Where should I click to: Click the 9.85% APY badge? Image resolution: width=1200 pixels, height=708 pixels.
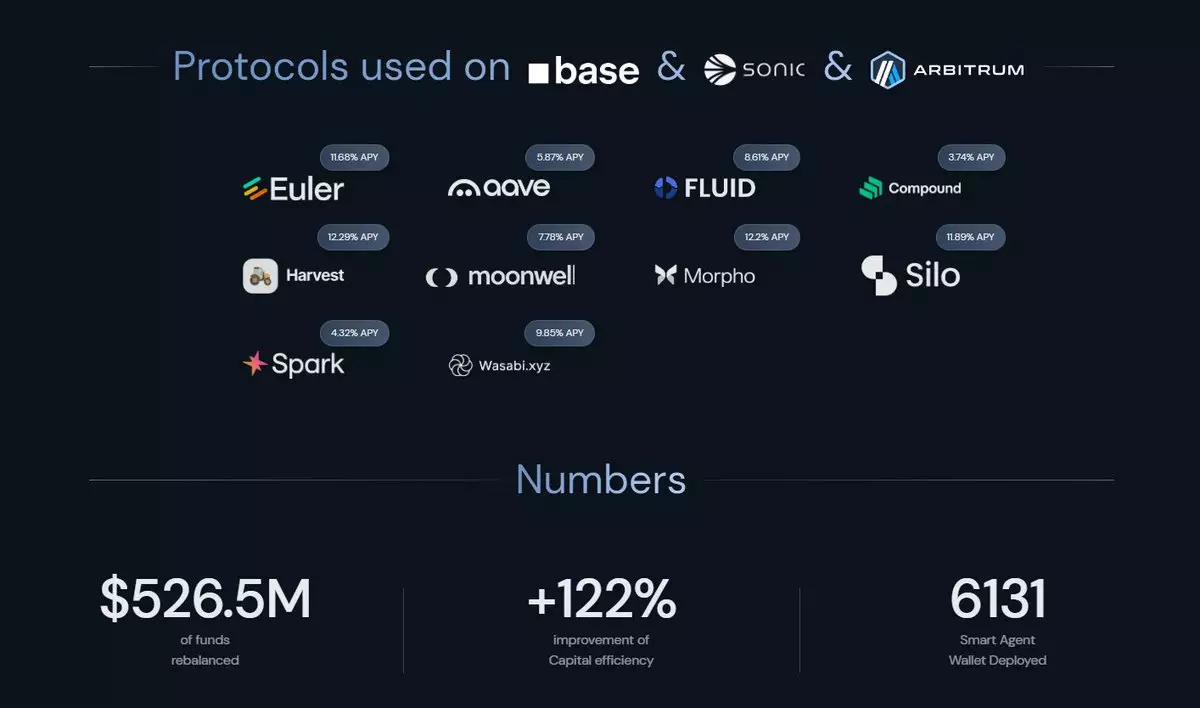[x=560, y=333]
